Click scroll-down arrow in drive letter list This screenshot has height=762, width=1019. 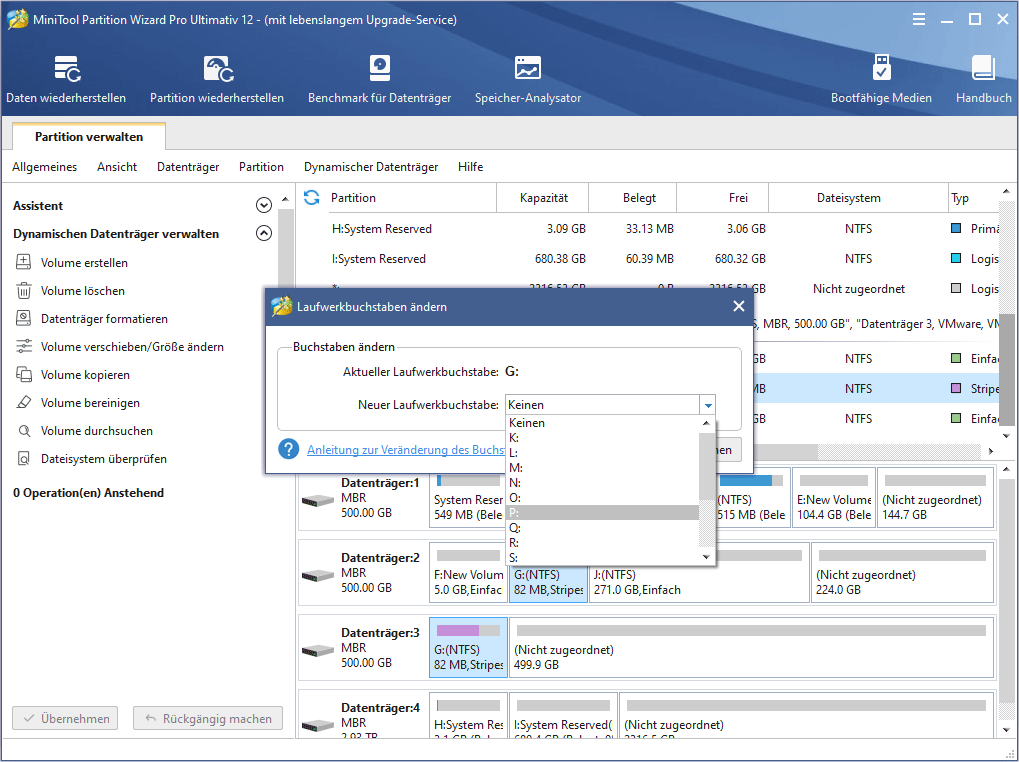tap(706, 557)
